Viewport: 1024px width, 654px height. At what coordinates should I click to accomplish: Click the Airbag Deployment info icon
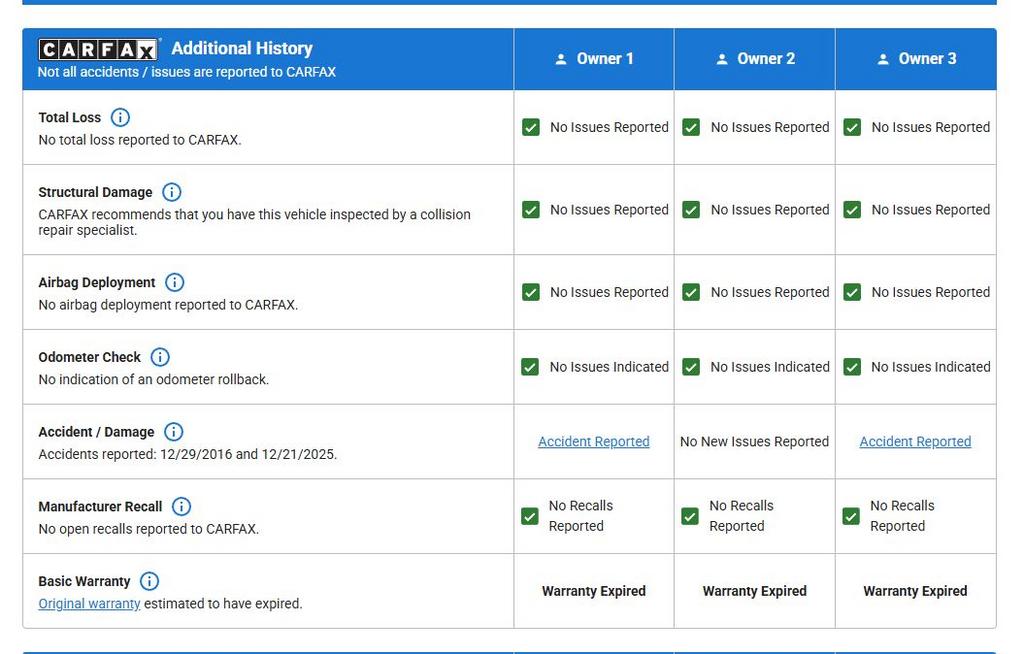(x=174, y=282)
